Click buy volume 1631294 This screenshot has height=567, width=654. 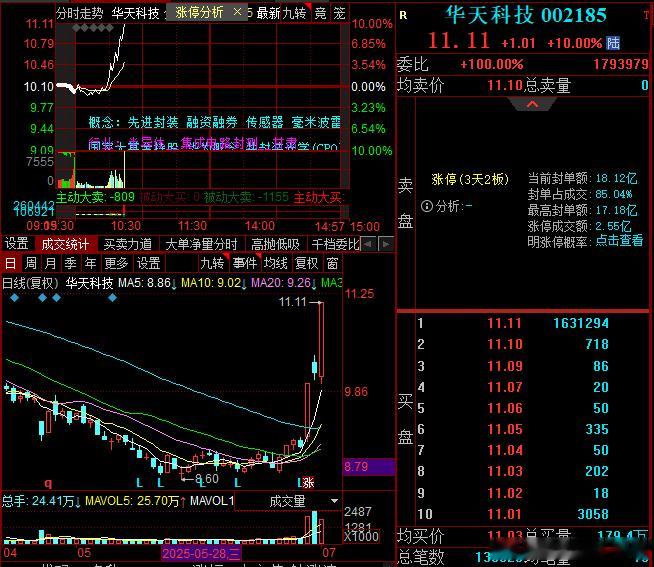tap(581, 323)
